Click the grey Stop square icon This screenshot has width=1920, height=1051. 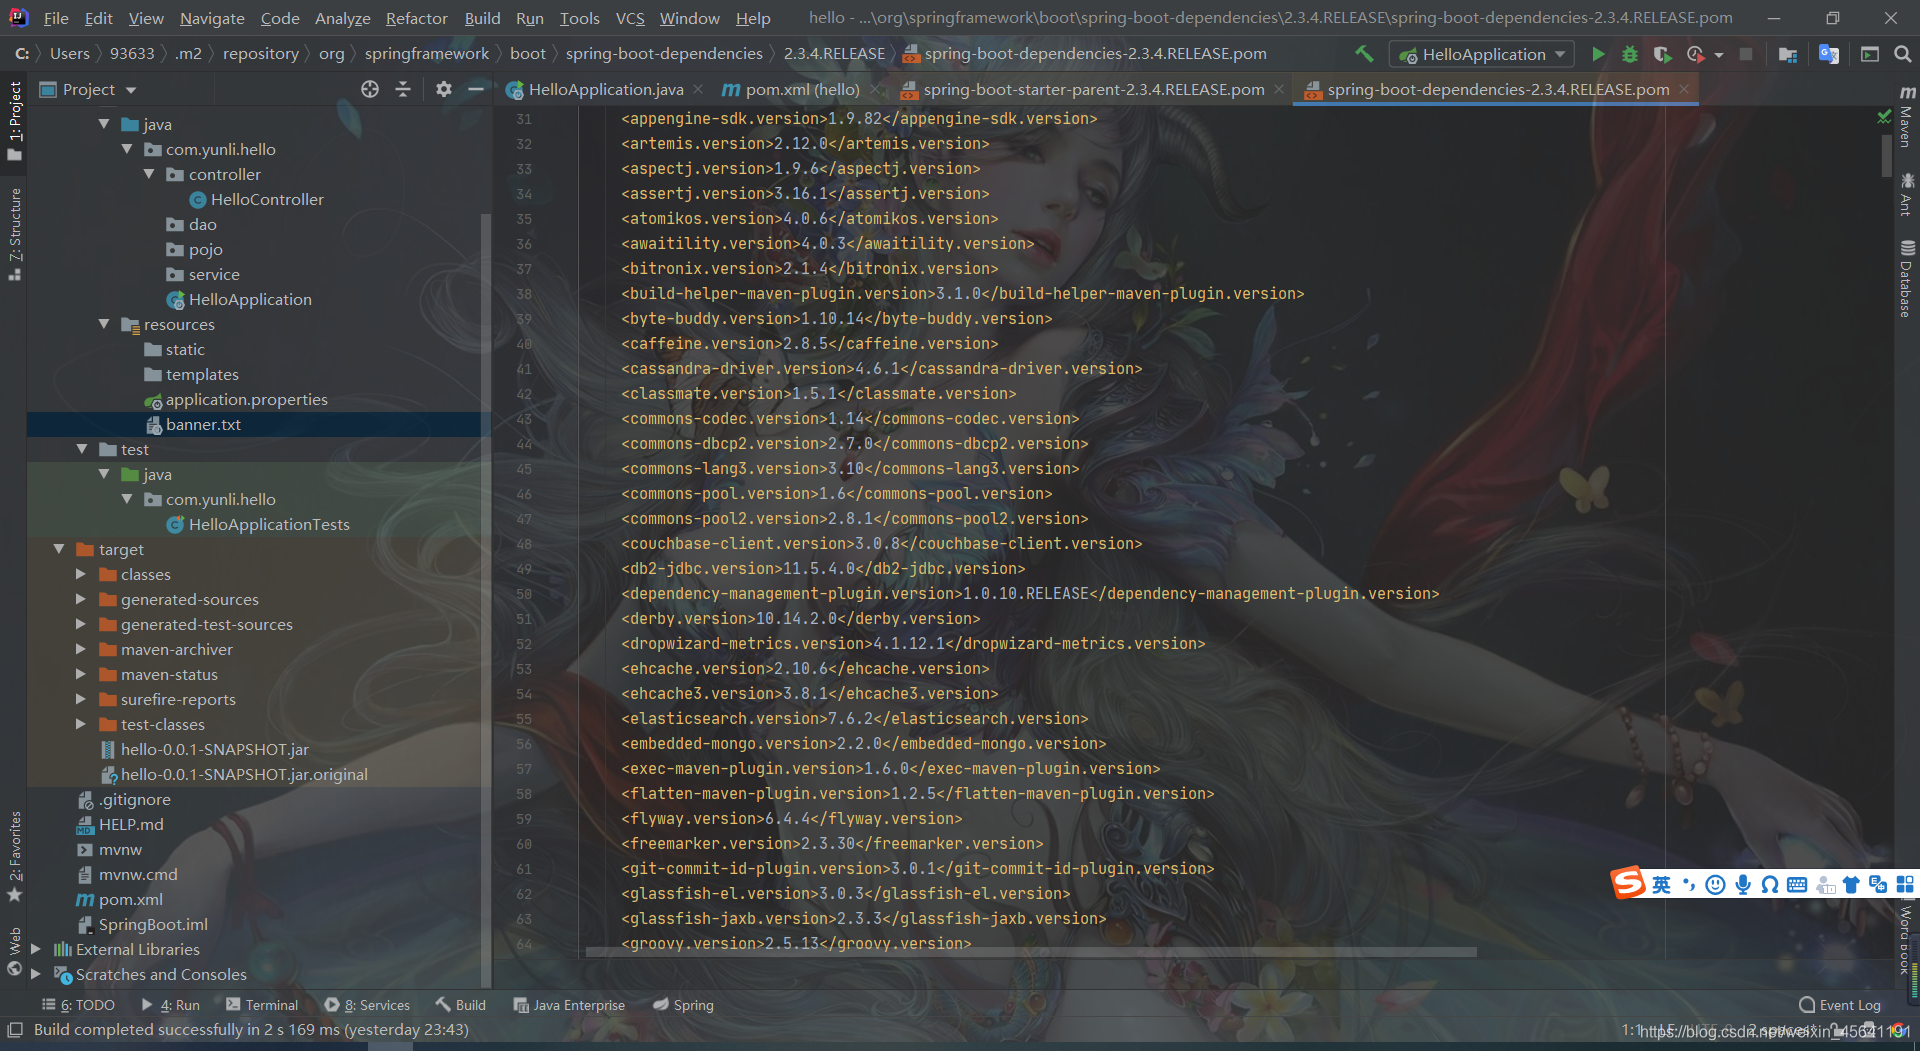(x=1746, y=54)
